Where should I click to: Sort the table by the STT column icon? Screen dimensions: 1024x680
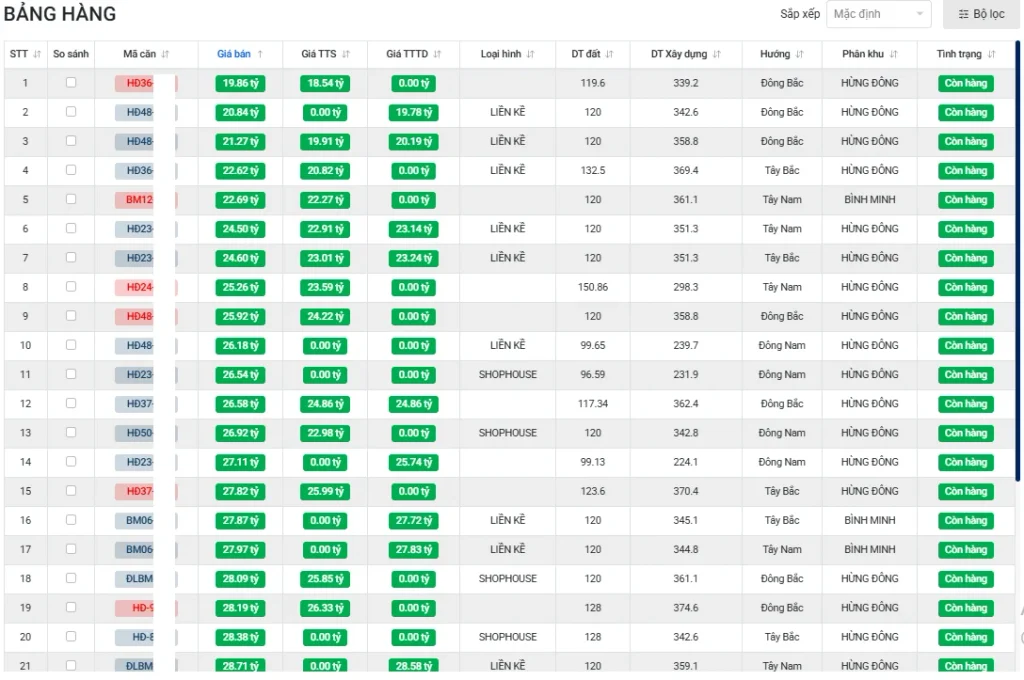[x=37, y=54]
